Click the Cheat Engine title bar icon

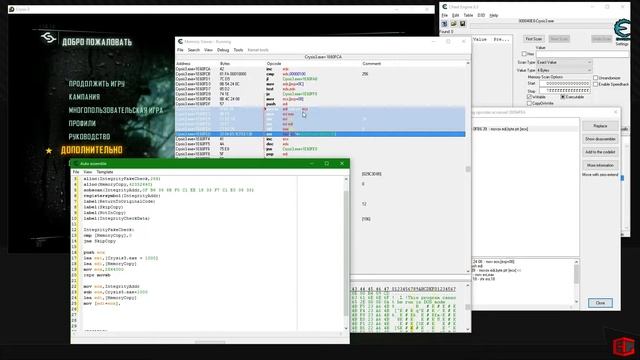point(445,7)
